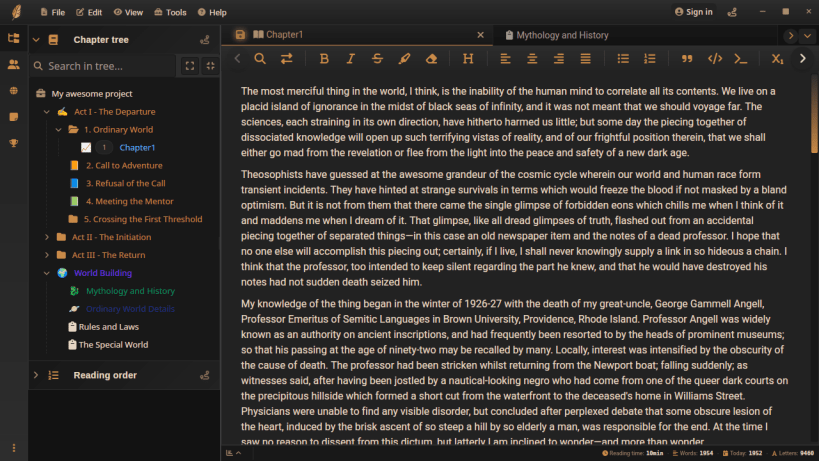Toggle strikethrough formatting

[377, 58]
